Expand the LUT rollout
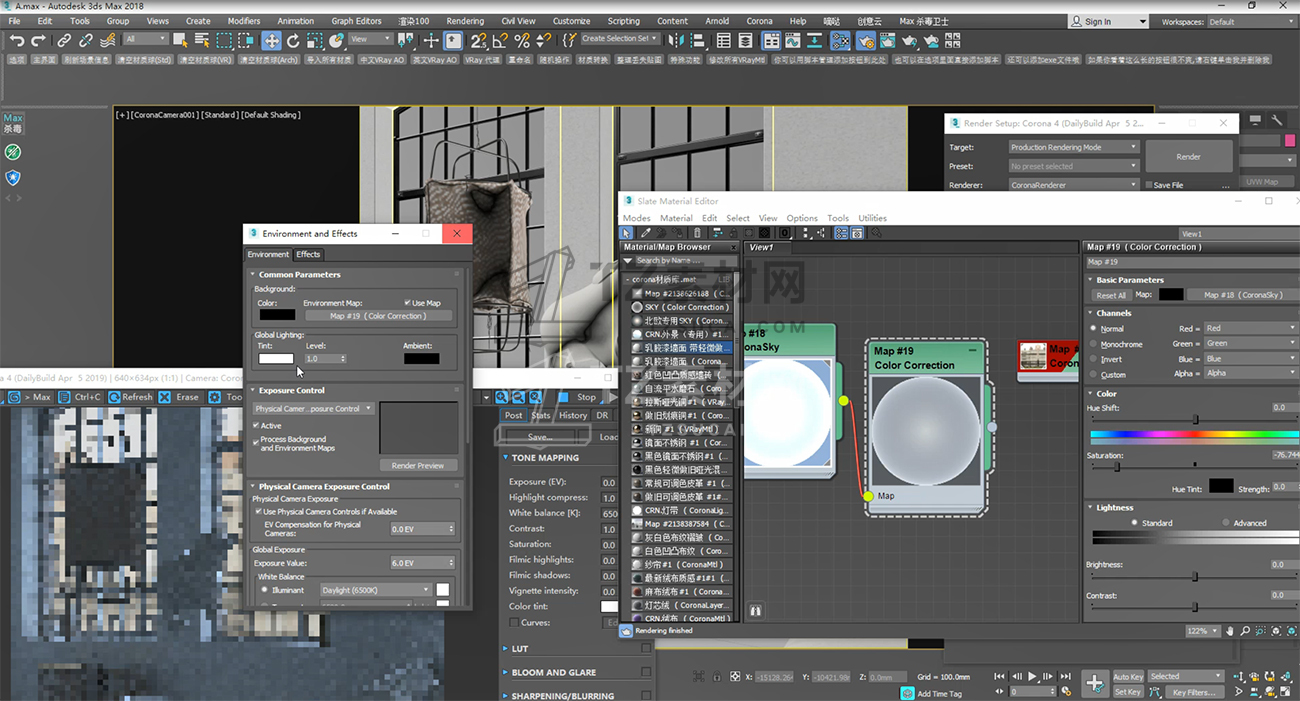 tap(520, 649)
